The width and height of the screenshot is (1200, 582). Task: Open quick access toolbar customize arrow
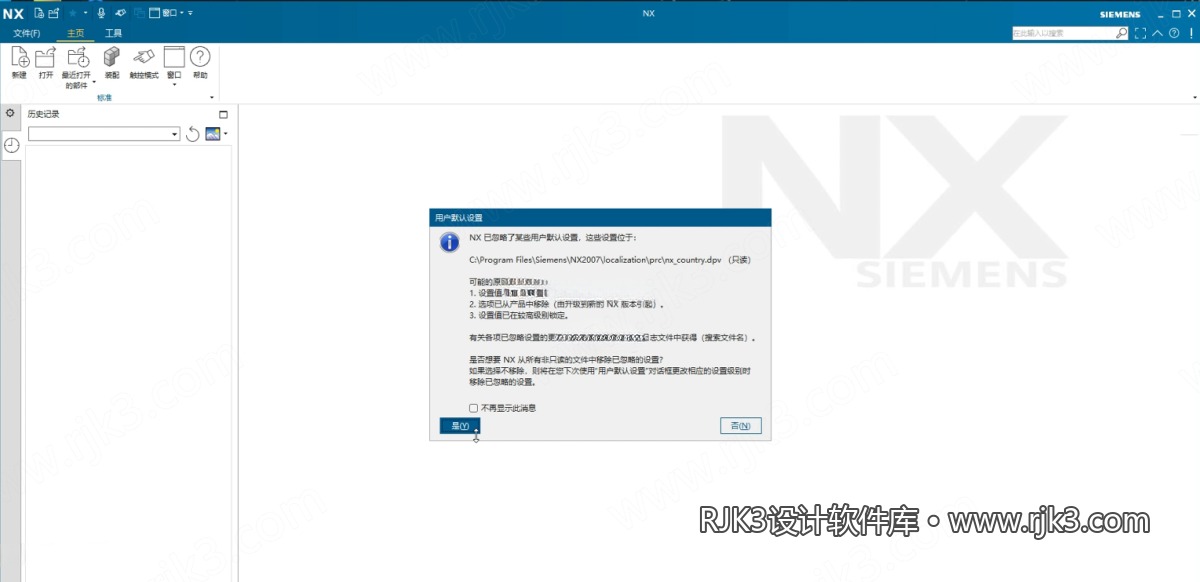(x=190, y=13)
